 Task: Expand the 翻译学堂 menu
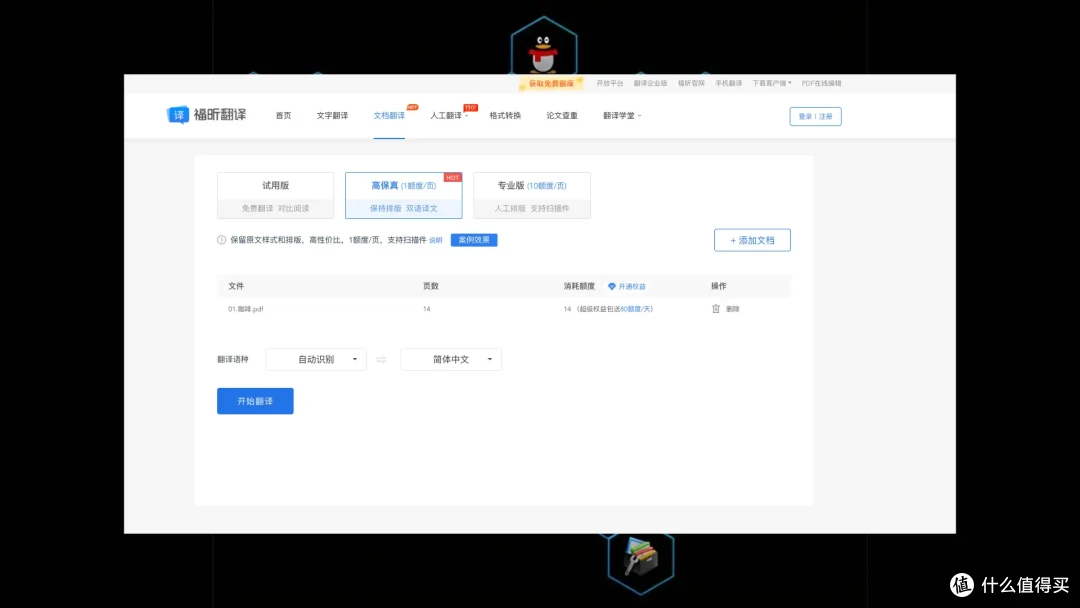pos(622,116)
